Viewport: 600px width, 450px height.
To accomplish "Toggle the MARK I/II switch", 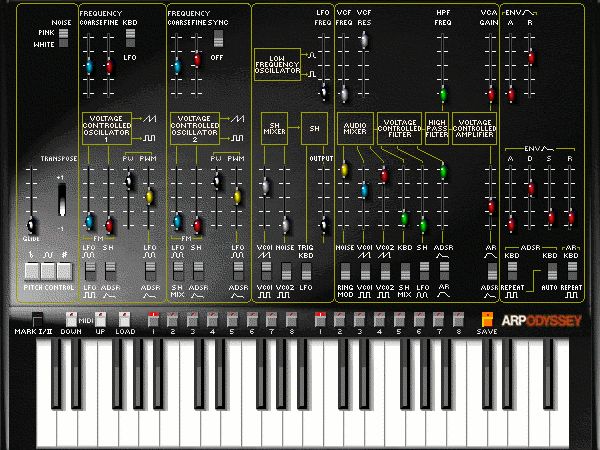I will [x=39, y=320].
